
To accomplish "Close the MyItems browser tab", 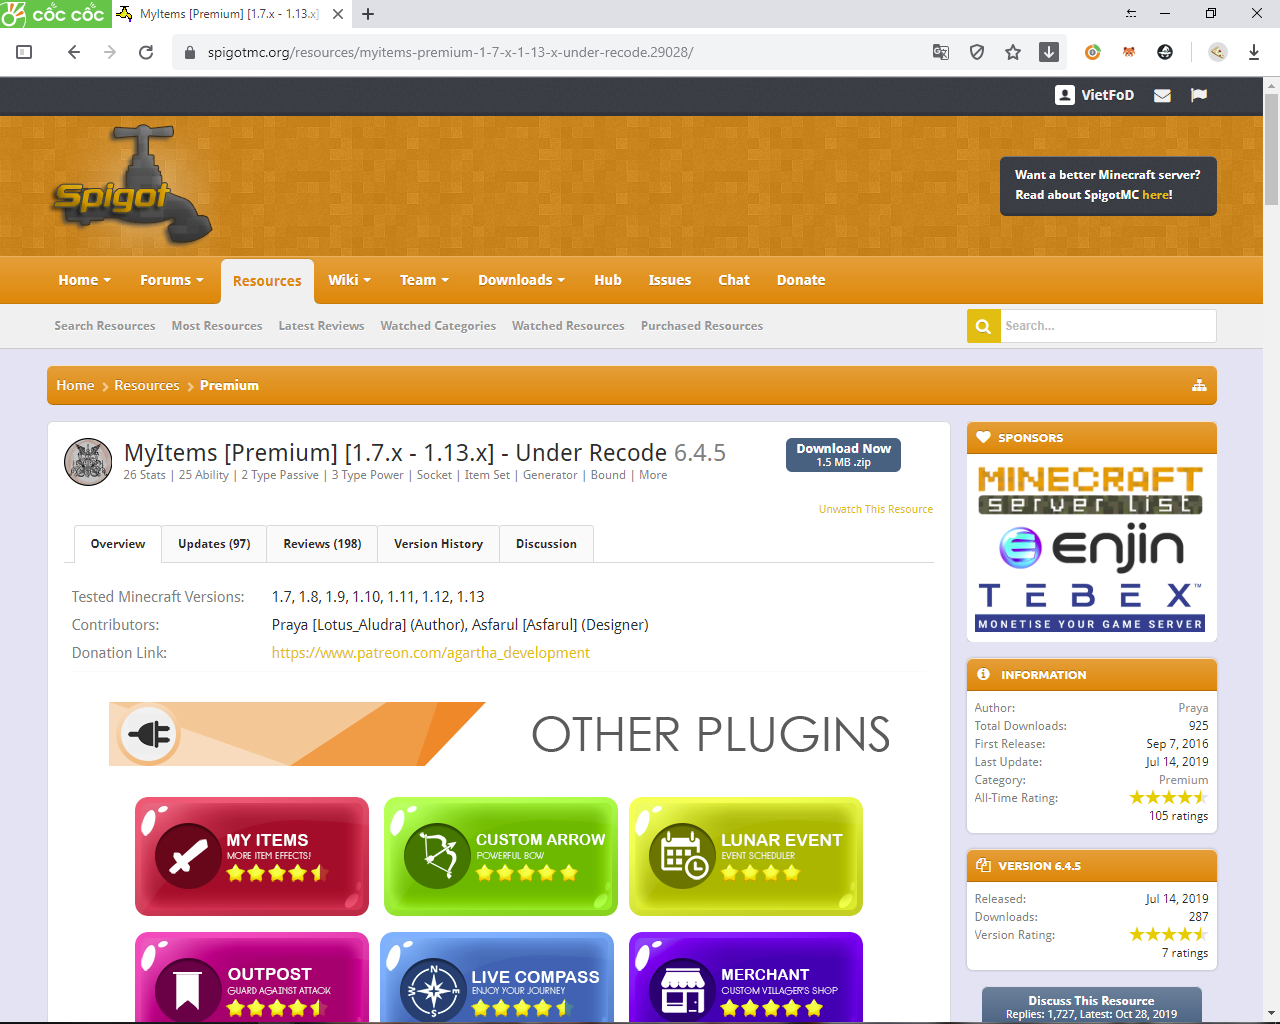I will click(338, 14).
